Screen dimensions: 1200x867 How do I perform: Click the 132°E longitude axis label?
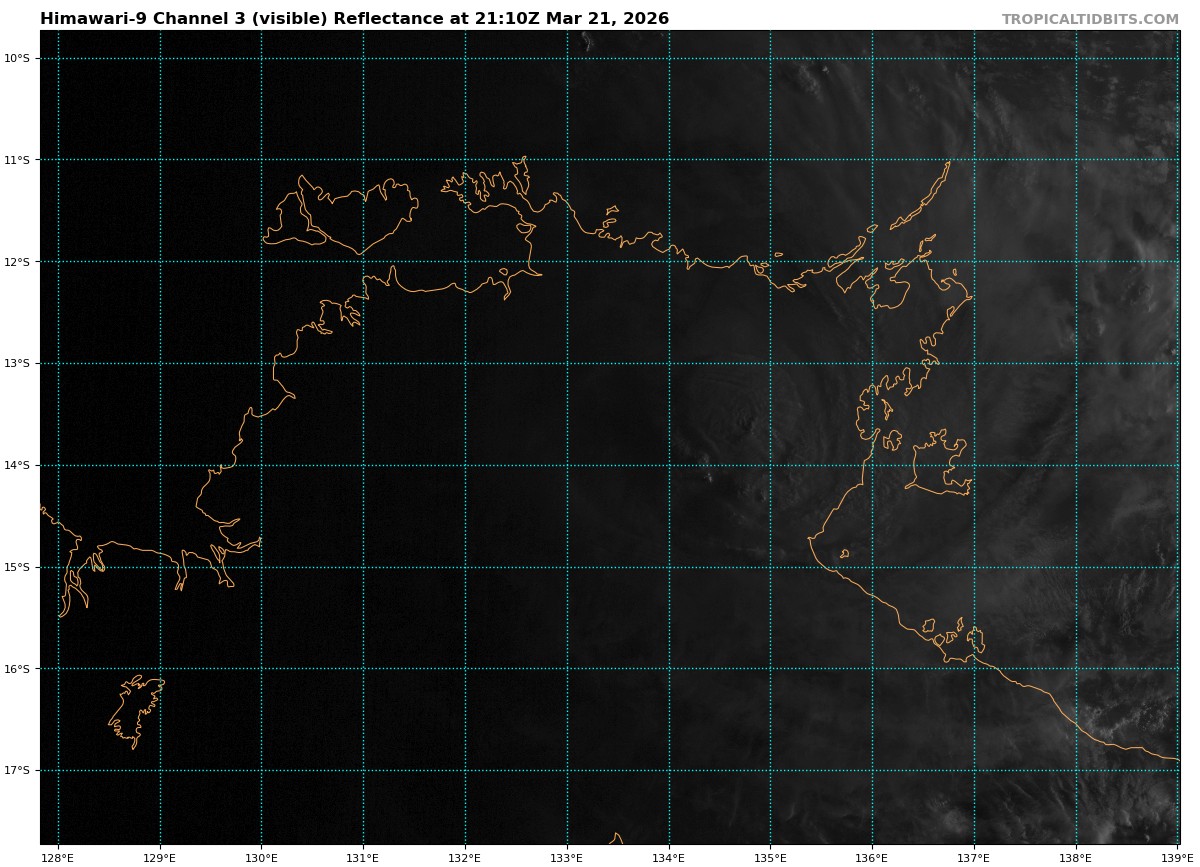[x=465, y=858]
